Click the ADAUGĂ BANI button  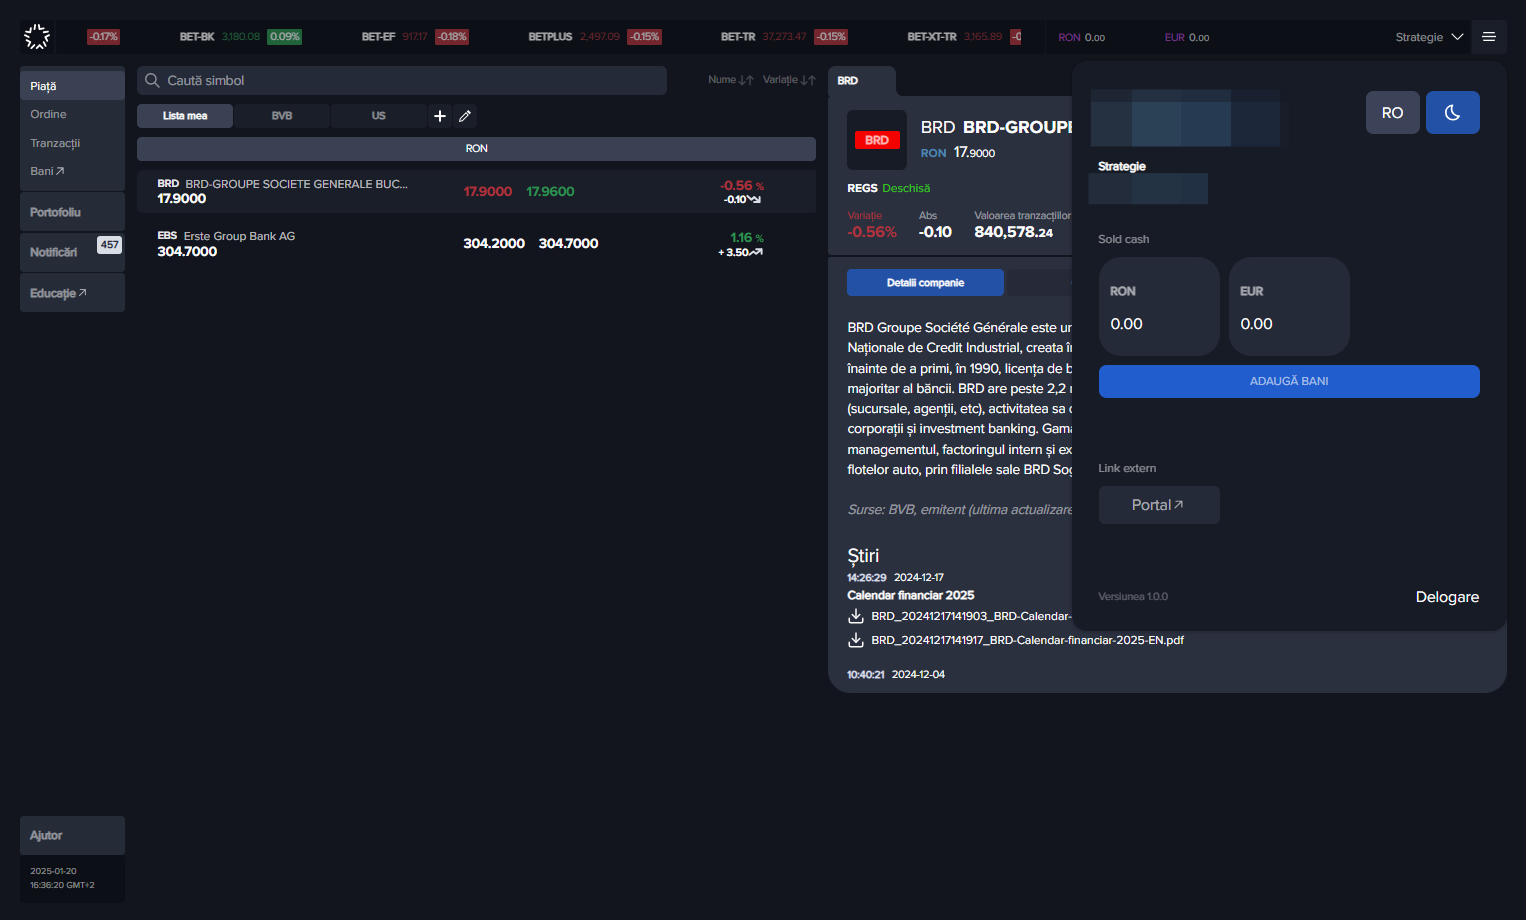tap(1289, 381)
